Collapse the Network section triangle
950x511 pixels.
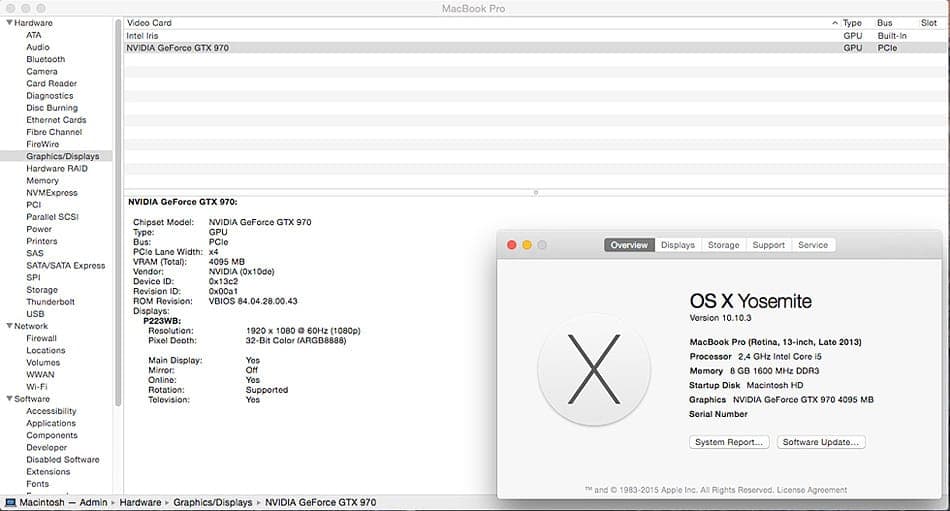[9, 326]
